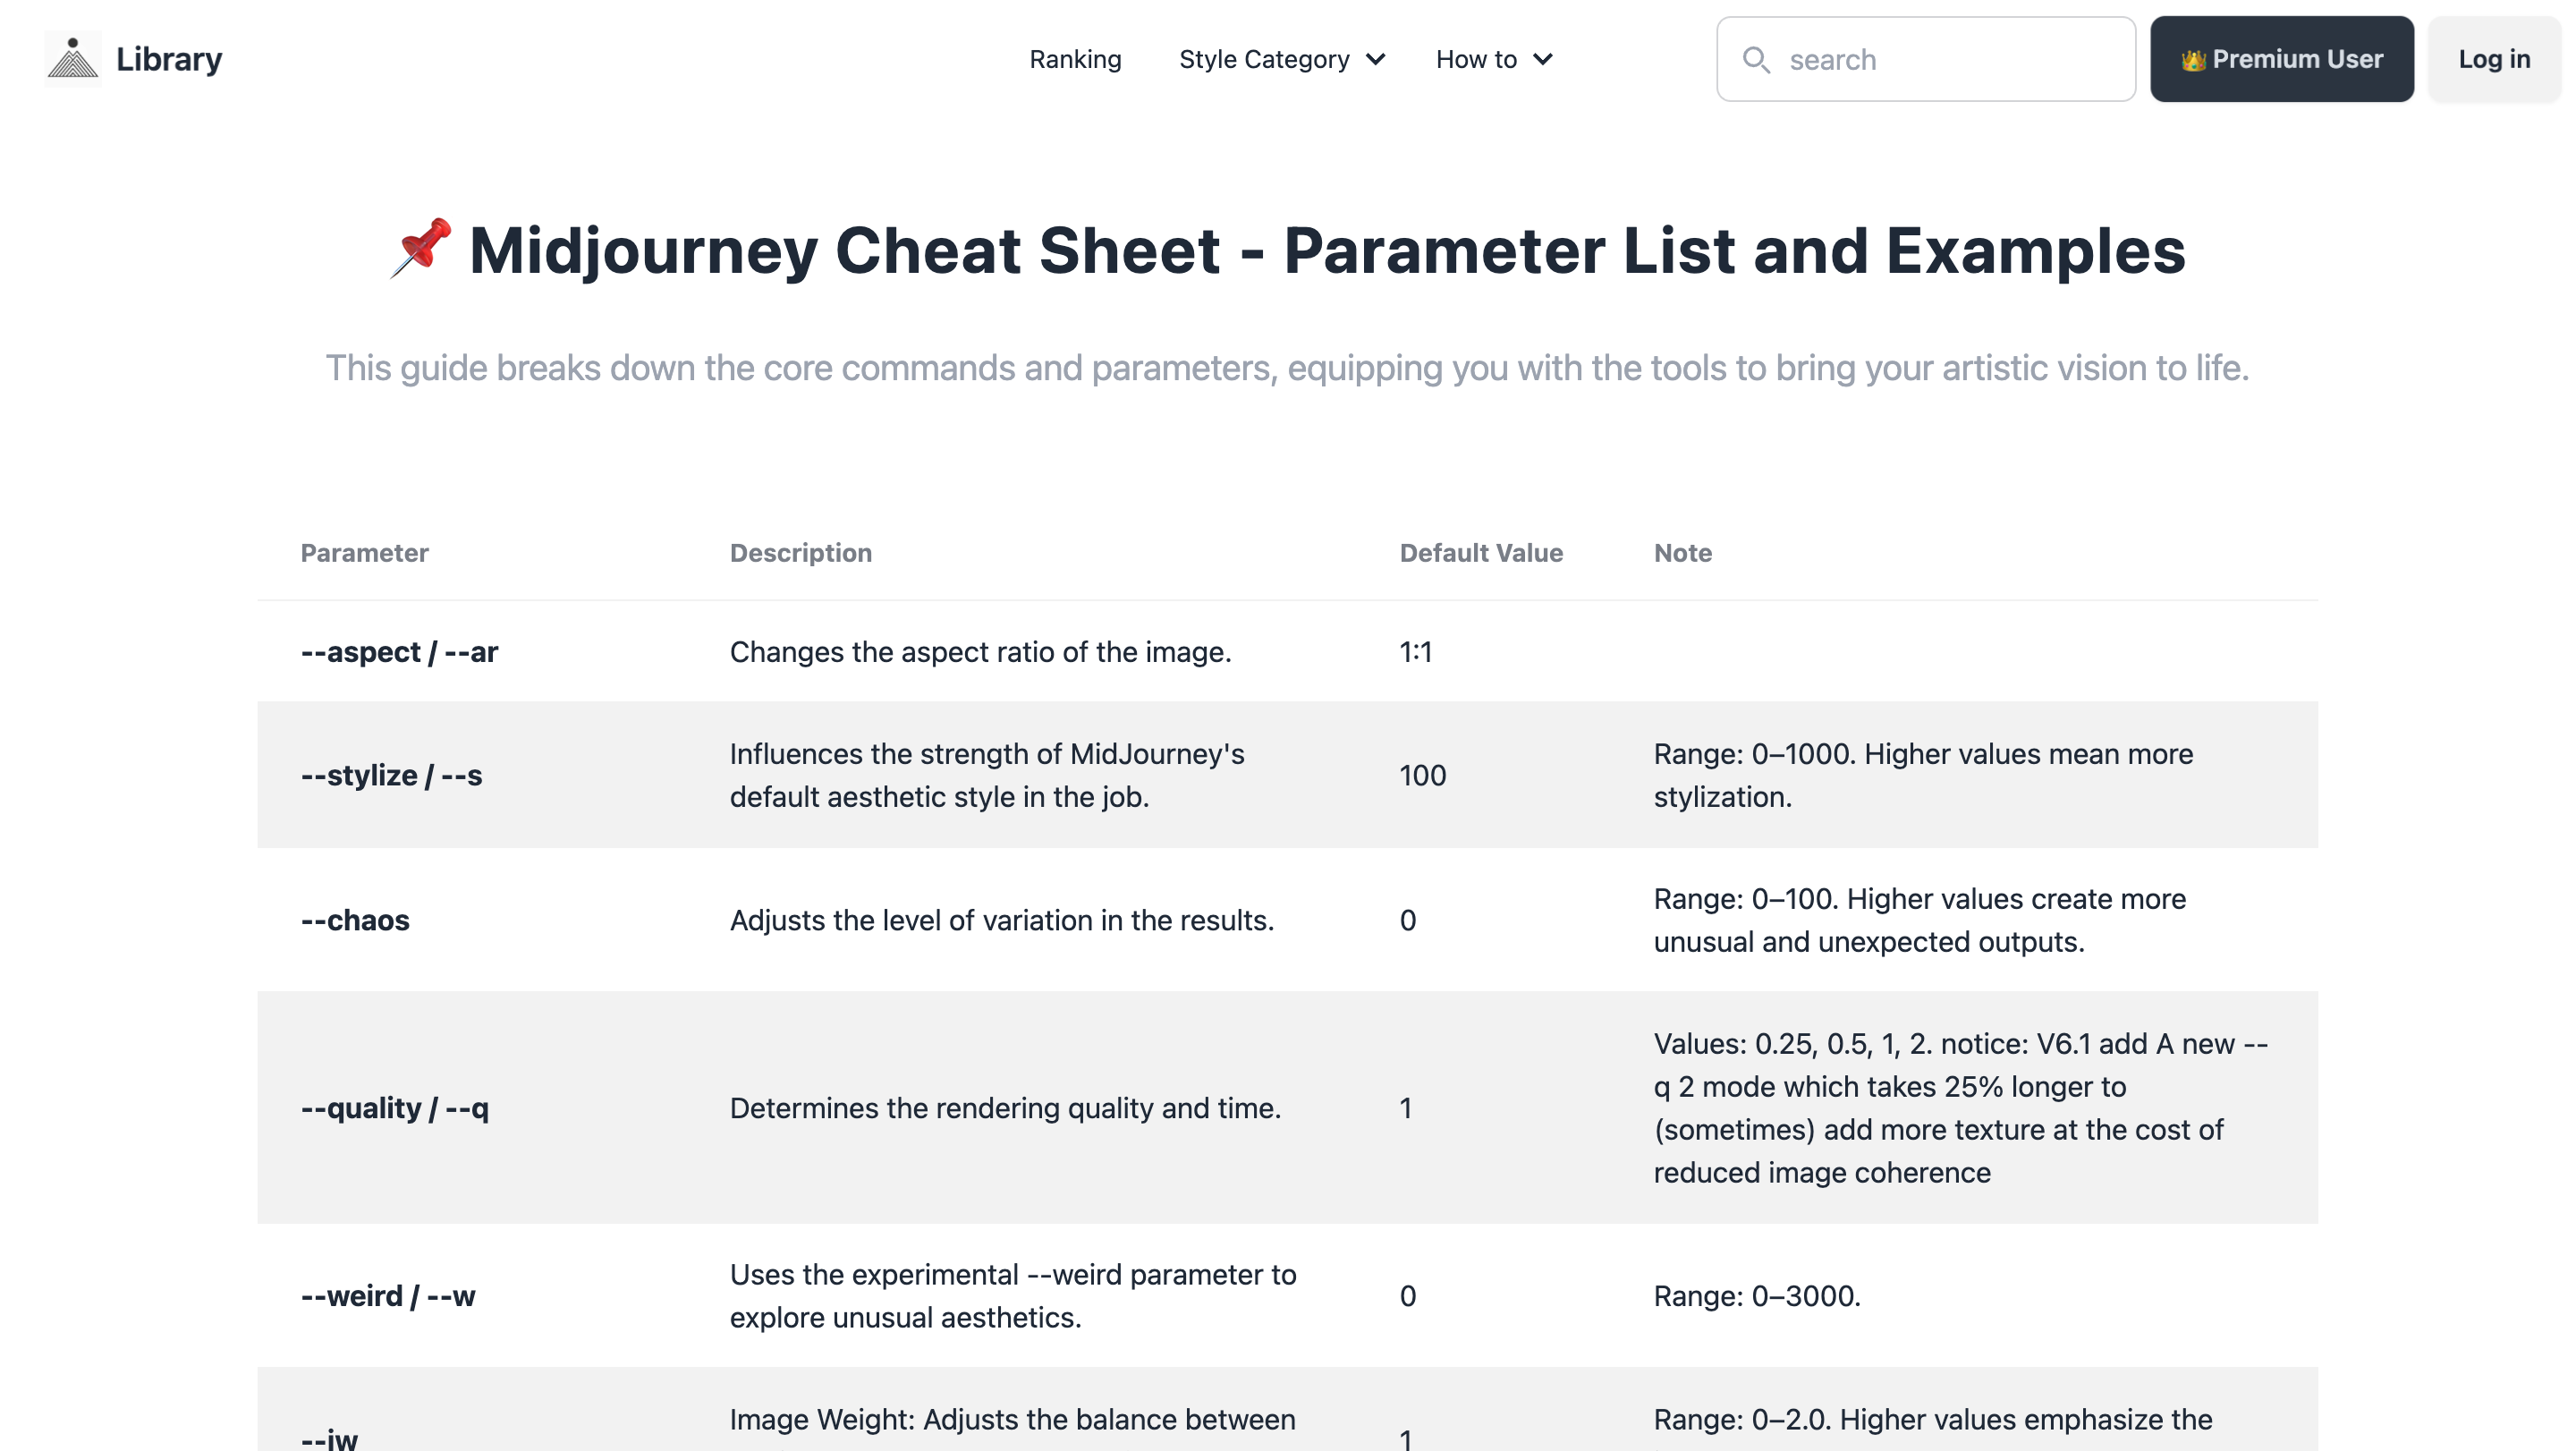
Task: Click the --chaos default value 0
Action: [1408, 920]
